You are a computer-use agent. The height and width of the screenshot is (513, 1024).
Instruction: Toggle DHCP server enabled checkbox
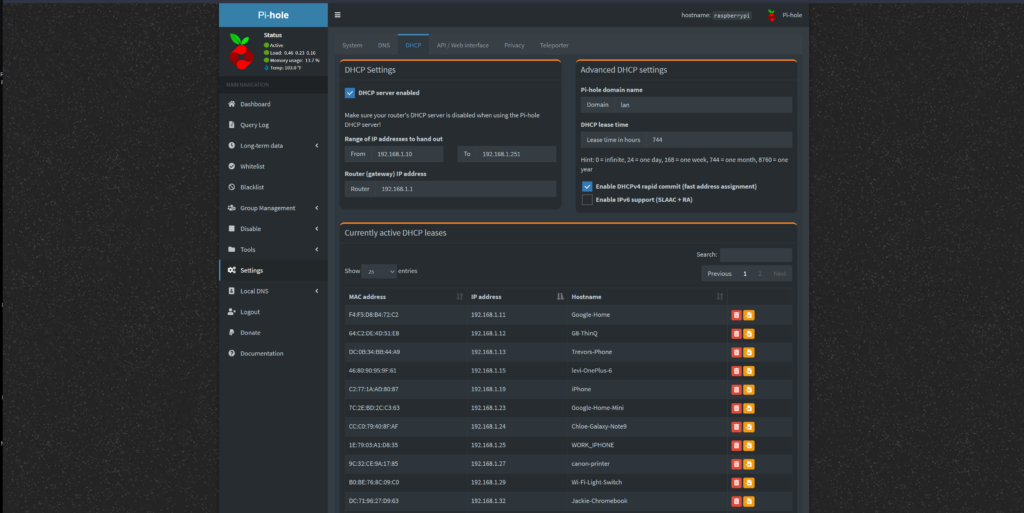(350, 93)
